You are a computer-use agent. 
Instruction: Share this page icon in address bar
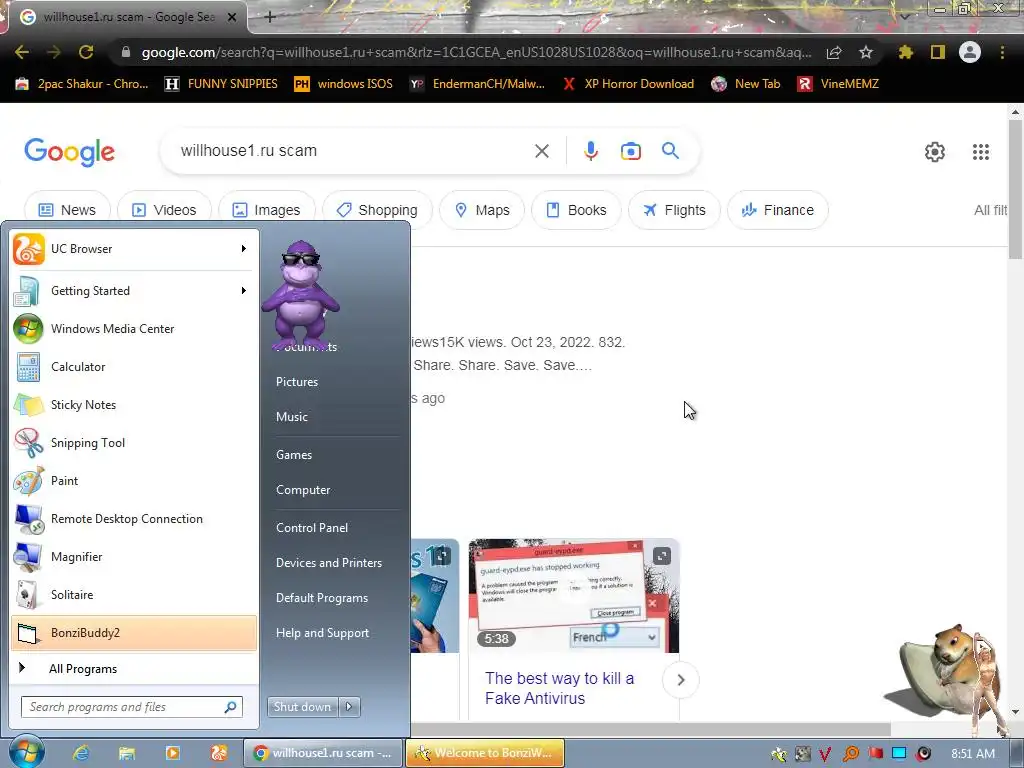tap(834, 52)
